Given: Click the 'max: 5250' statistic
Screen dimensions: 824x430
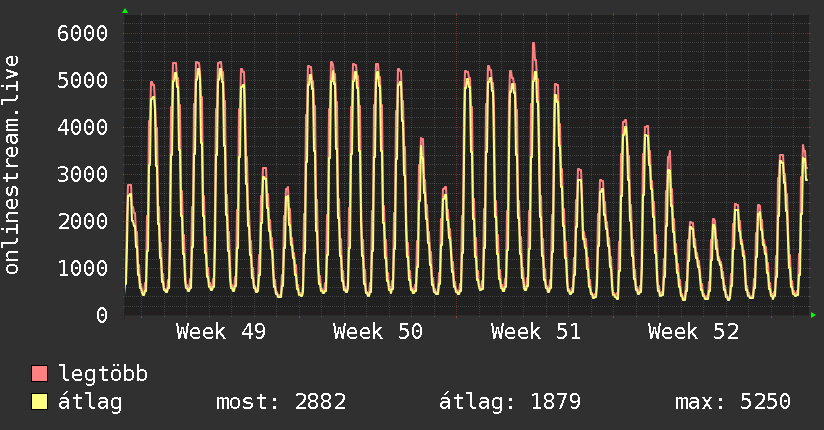Looking at the screenshot, I should [733, 402].
